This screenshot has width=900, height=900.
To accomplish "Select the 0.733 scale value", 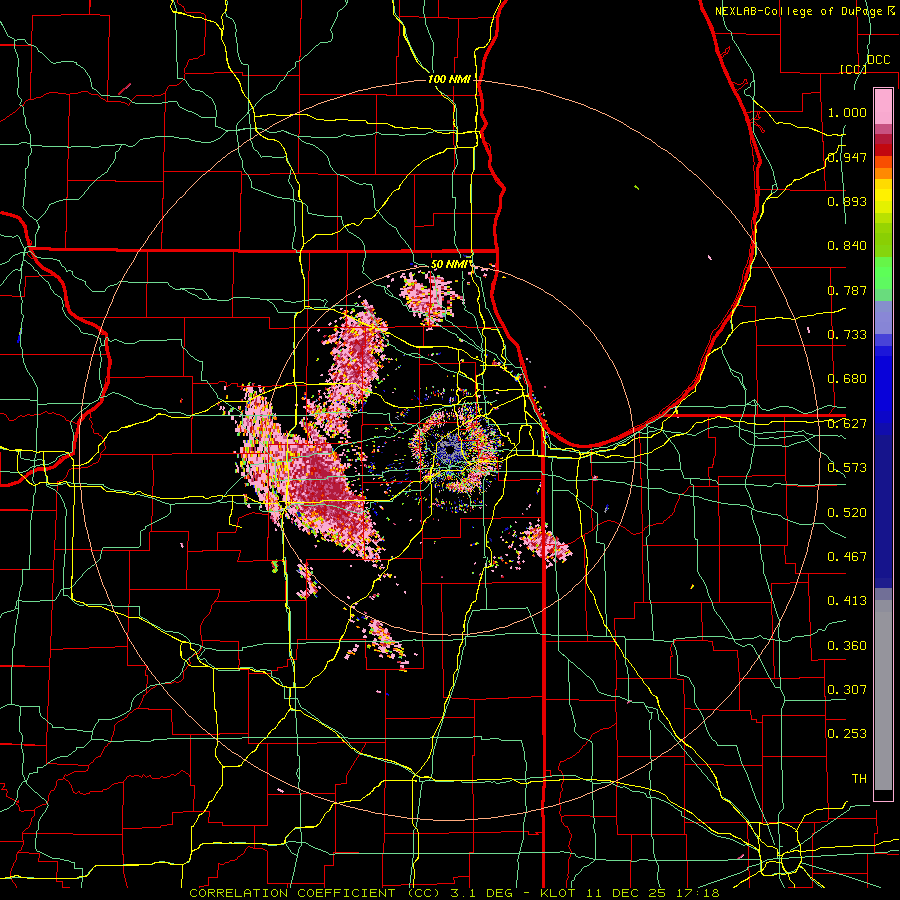I will tap(847, 335).
